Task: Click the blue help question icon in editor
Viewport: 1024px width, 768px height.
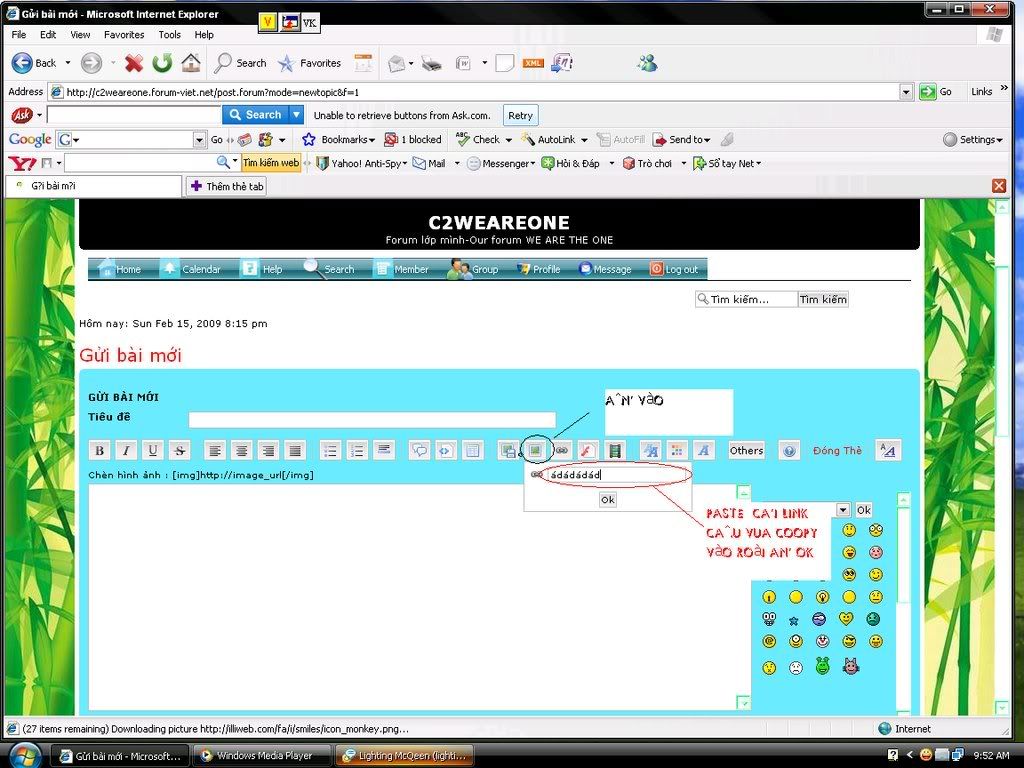Action: click(789, 451)
